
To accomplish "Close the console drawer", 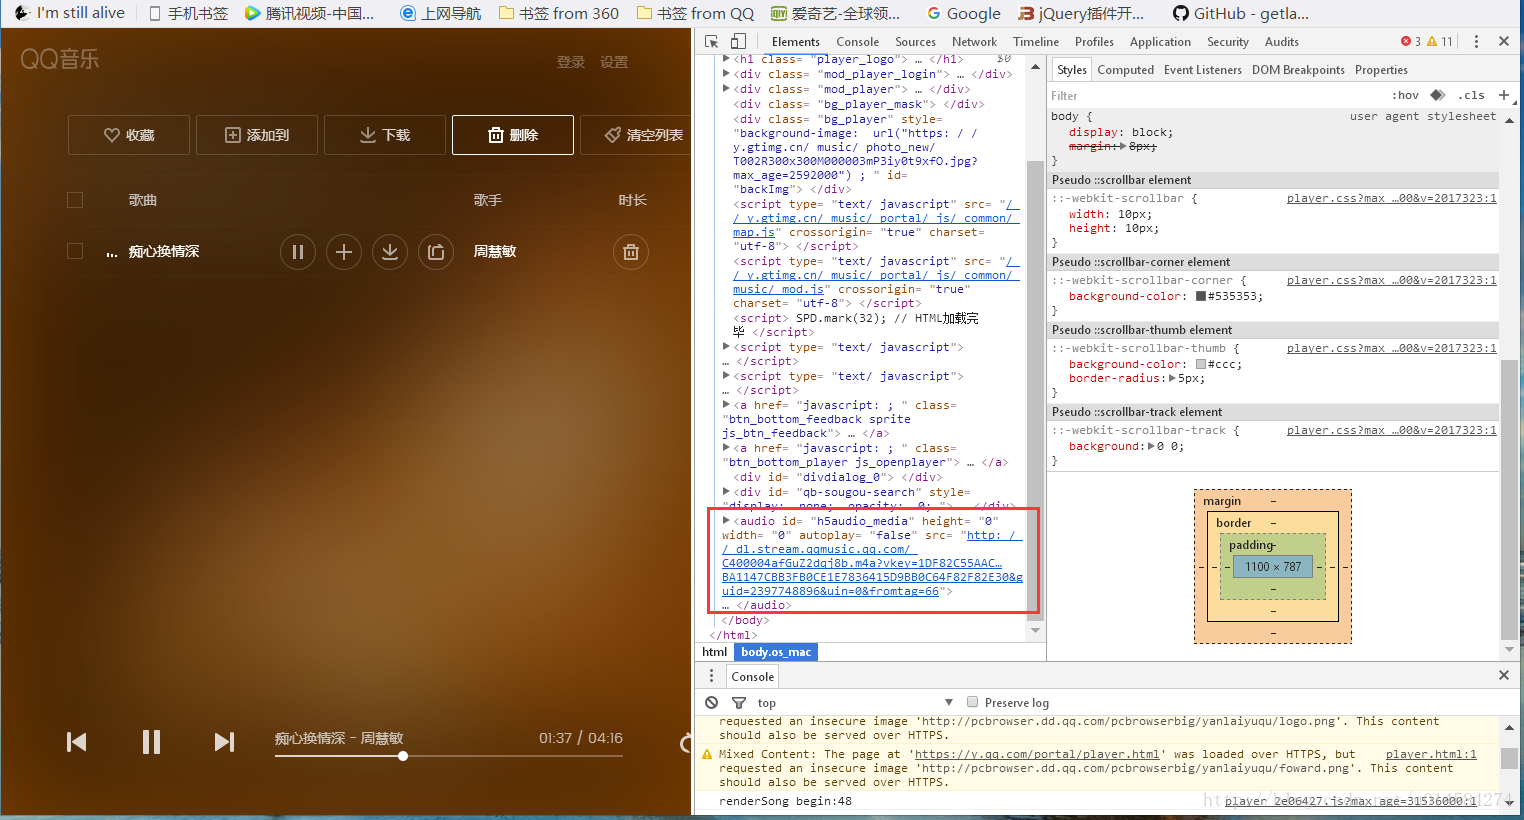I will tap(1503, 675).
